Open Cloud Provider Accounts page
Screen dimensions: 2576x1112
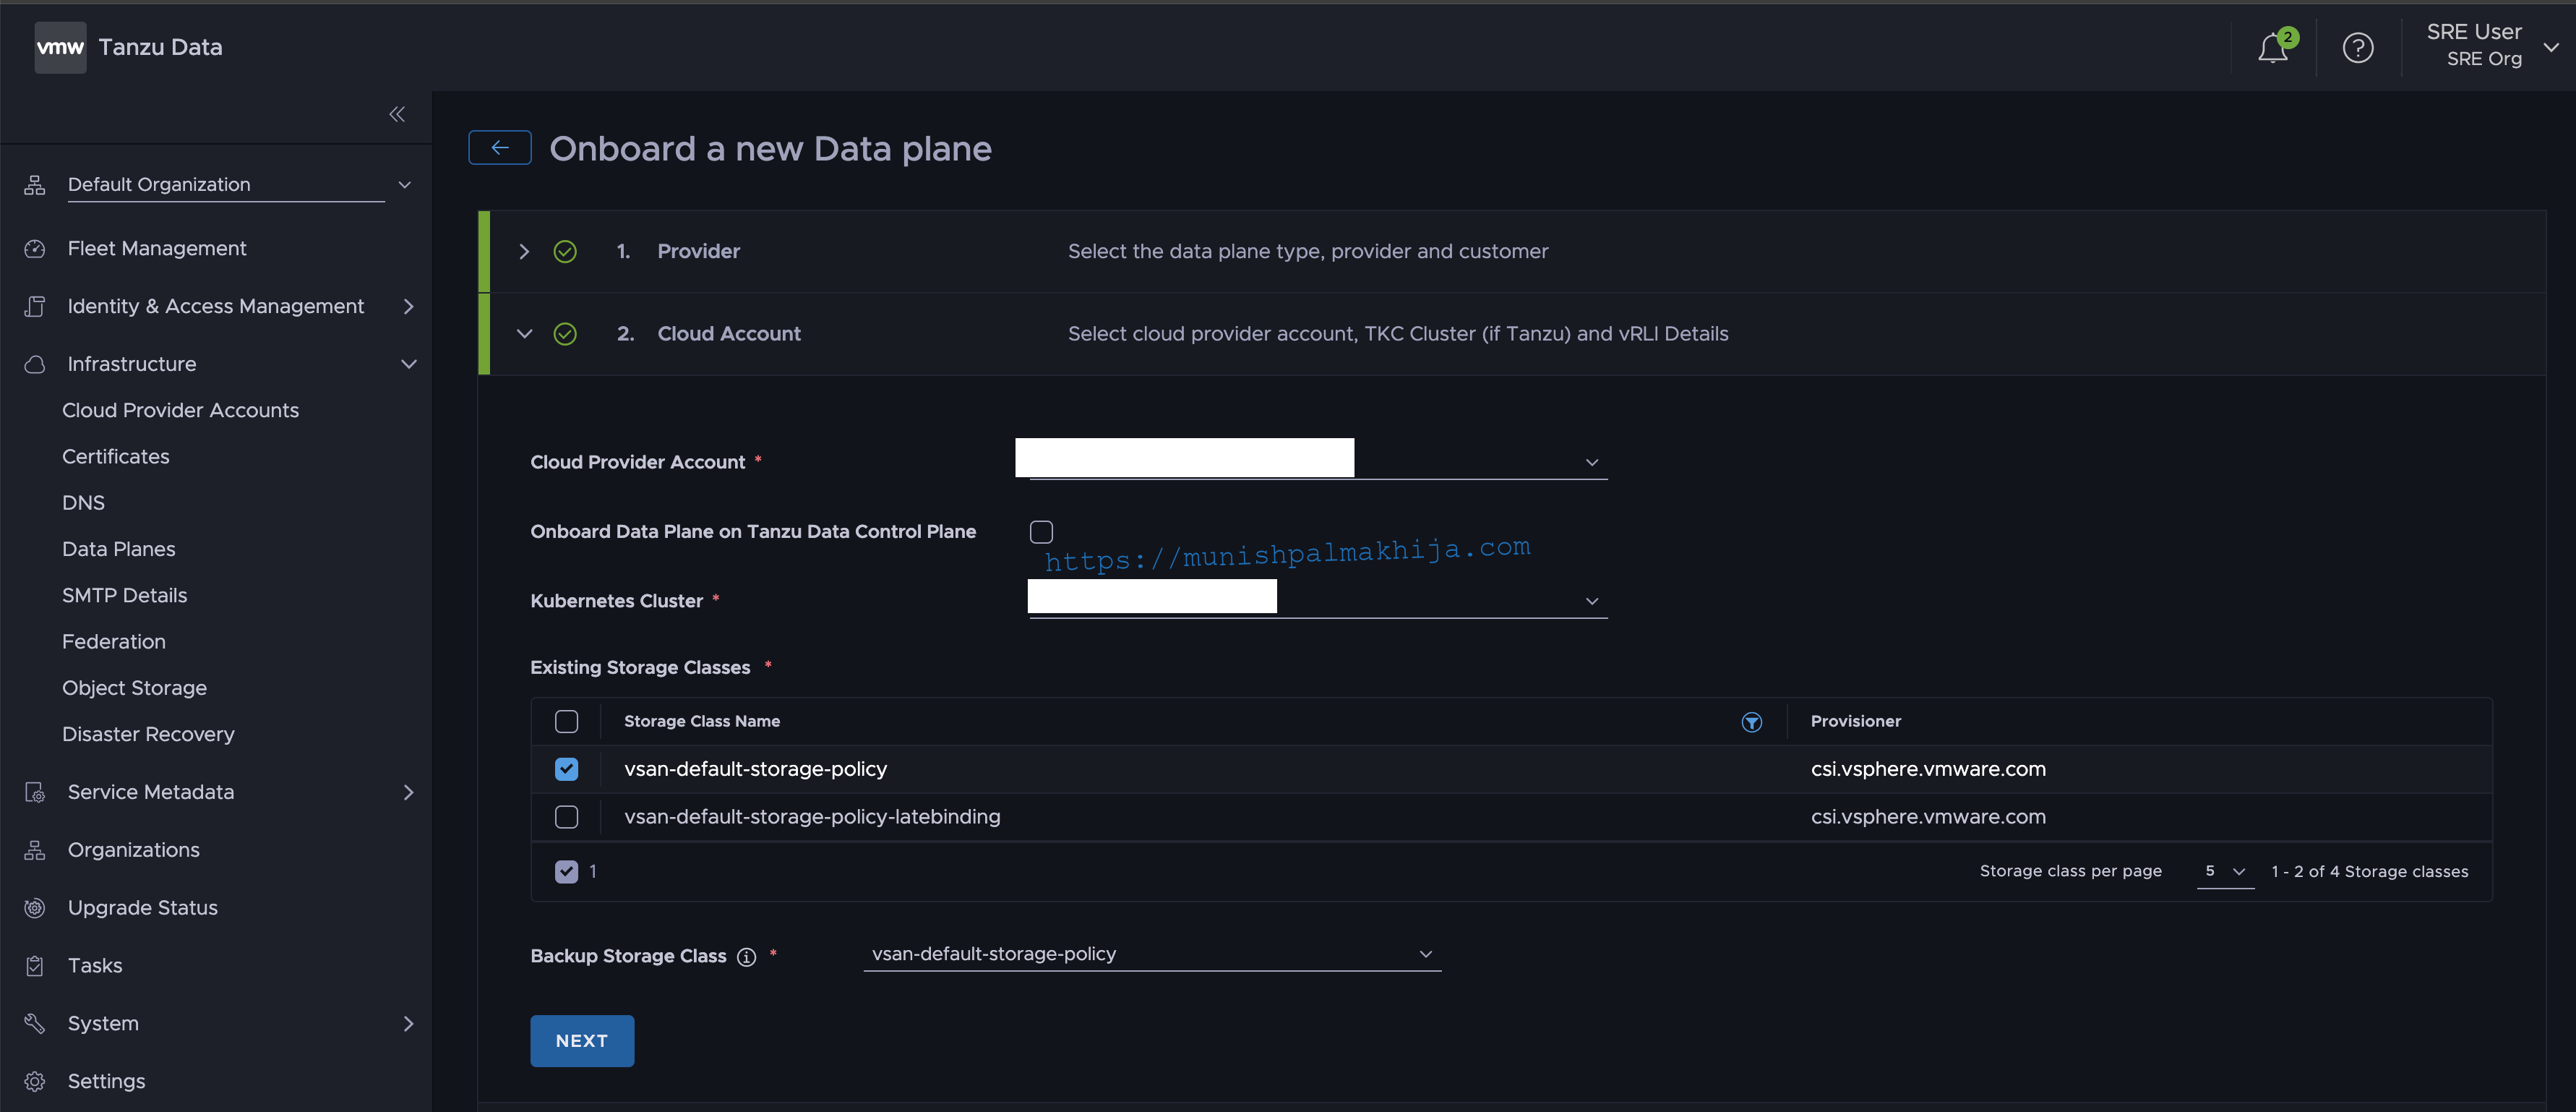coord(180,411)
